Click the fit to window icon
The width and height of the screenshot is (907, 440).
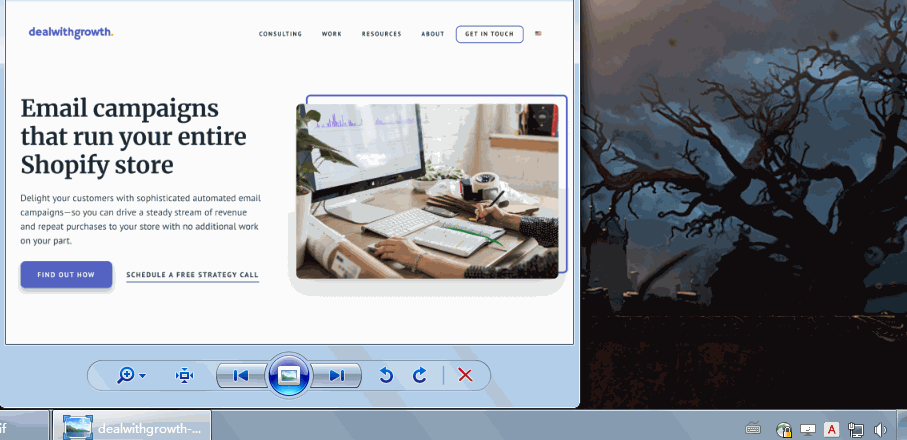[x=185, y=376]
